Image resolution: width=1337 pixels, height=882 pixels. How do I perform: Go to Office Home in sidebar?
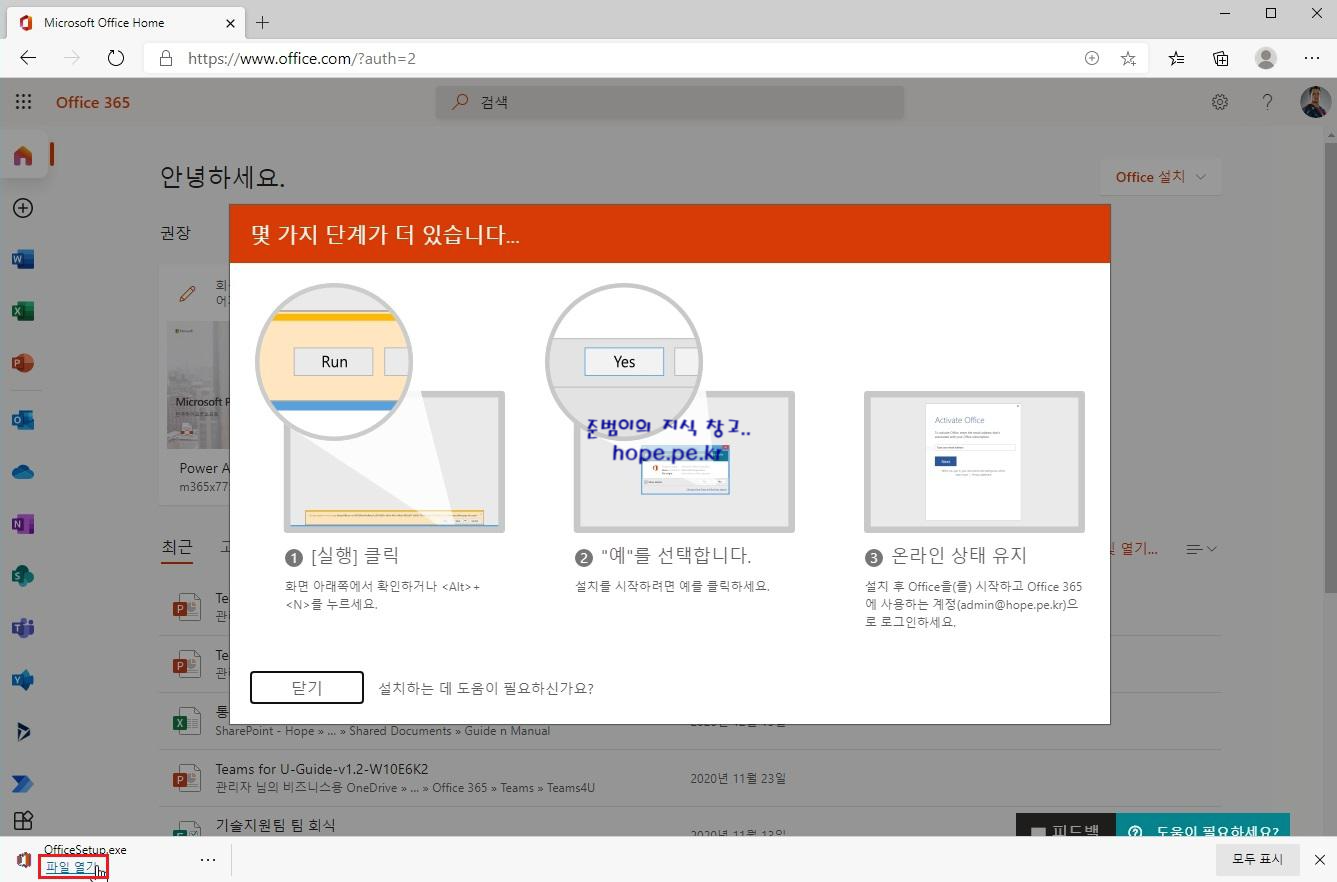coord(23,155)
